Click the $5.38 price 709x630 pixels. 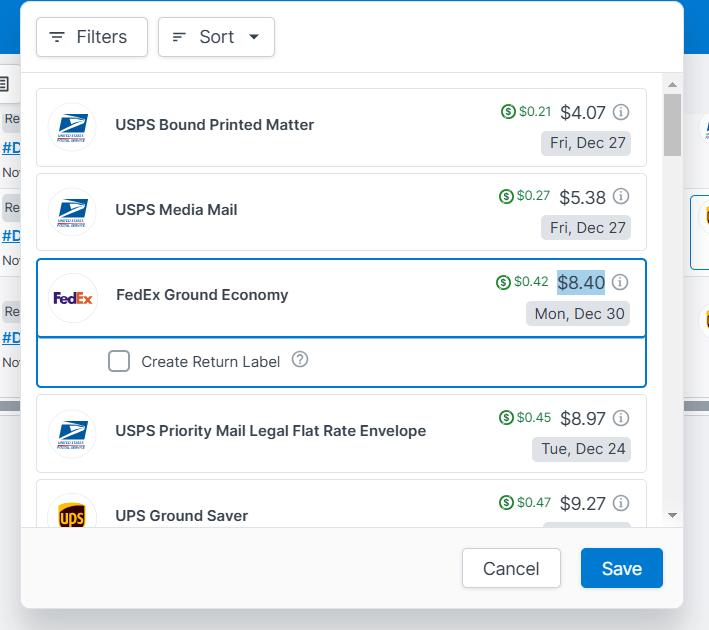point(582,198)
